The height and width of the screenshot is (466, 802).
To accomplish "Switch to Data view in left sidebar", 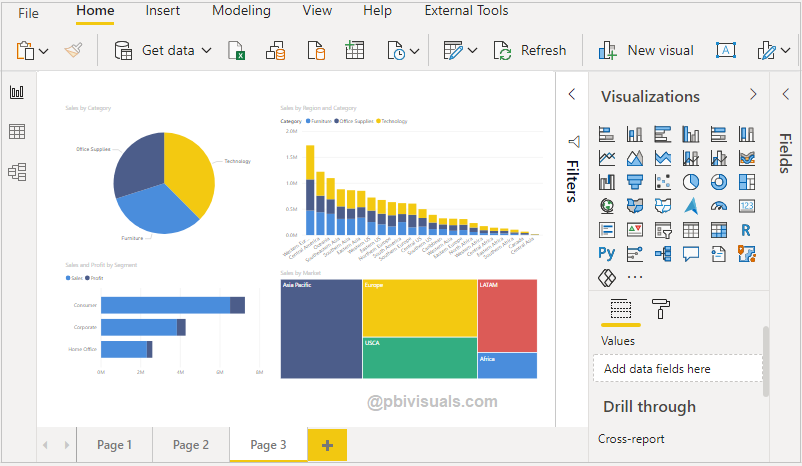I will tap(17, 132).
